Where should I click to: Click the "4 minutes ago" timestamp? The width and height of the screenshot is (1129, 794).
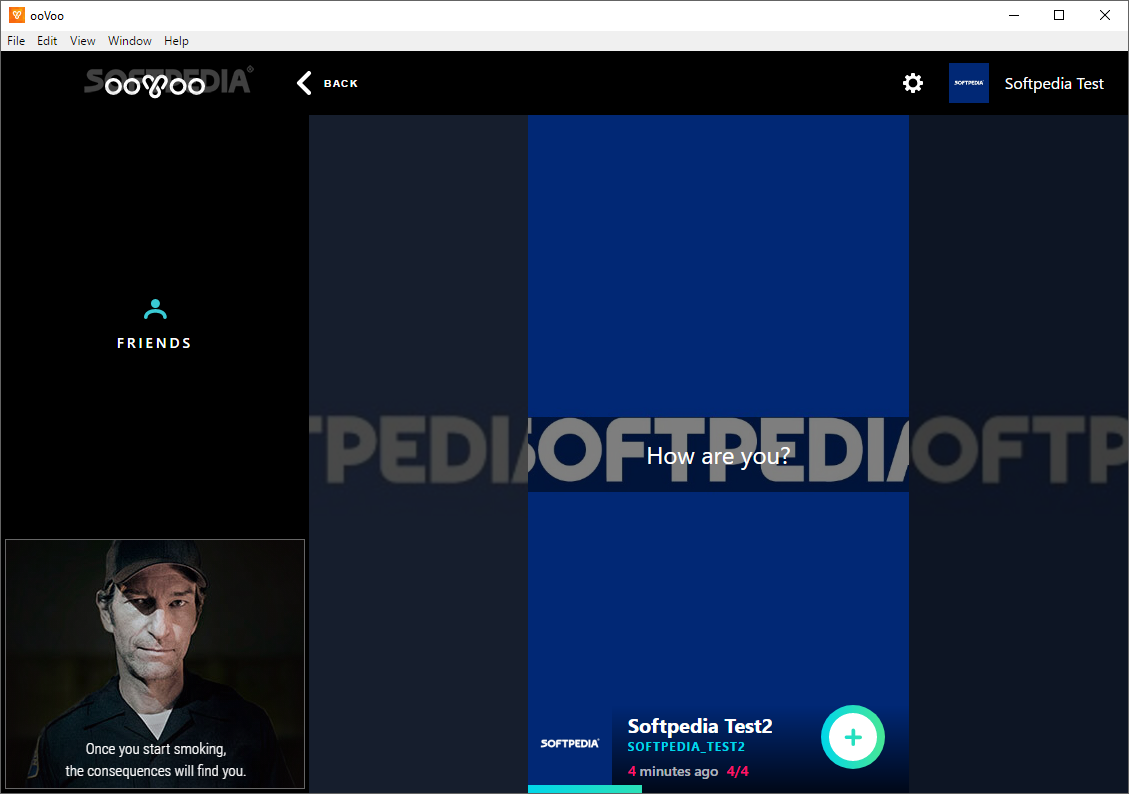(673, 772)
